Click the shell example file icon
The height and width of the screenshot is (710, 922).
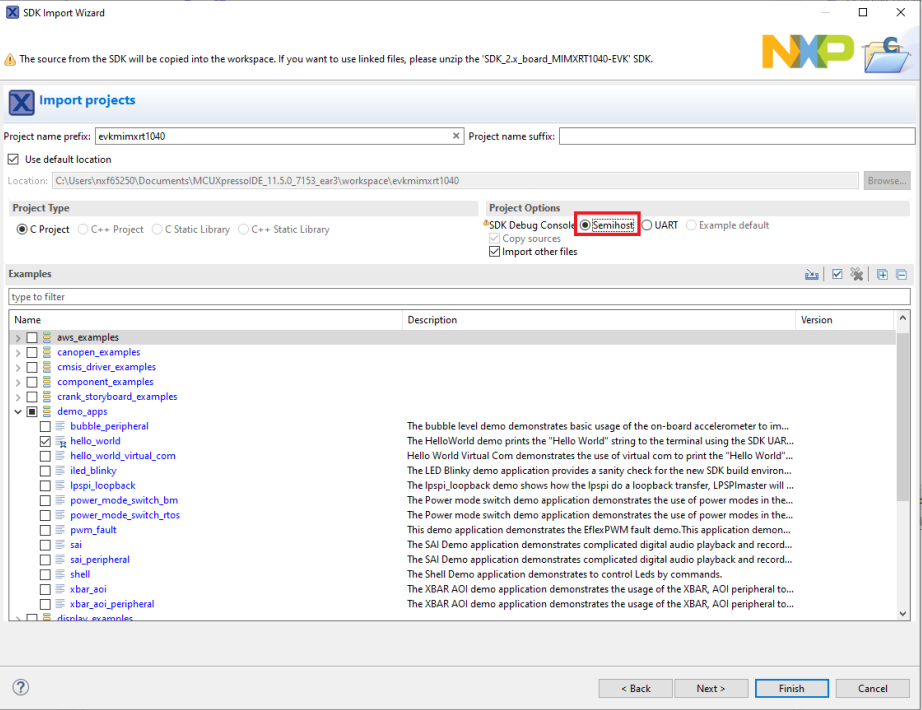pos(60,575)
